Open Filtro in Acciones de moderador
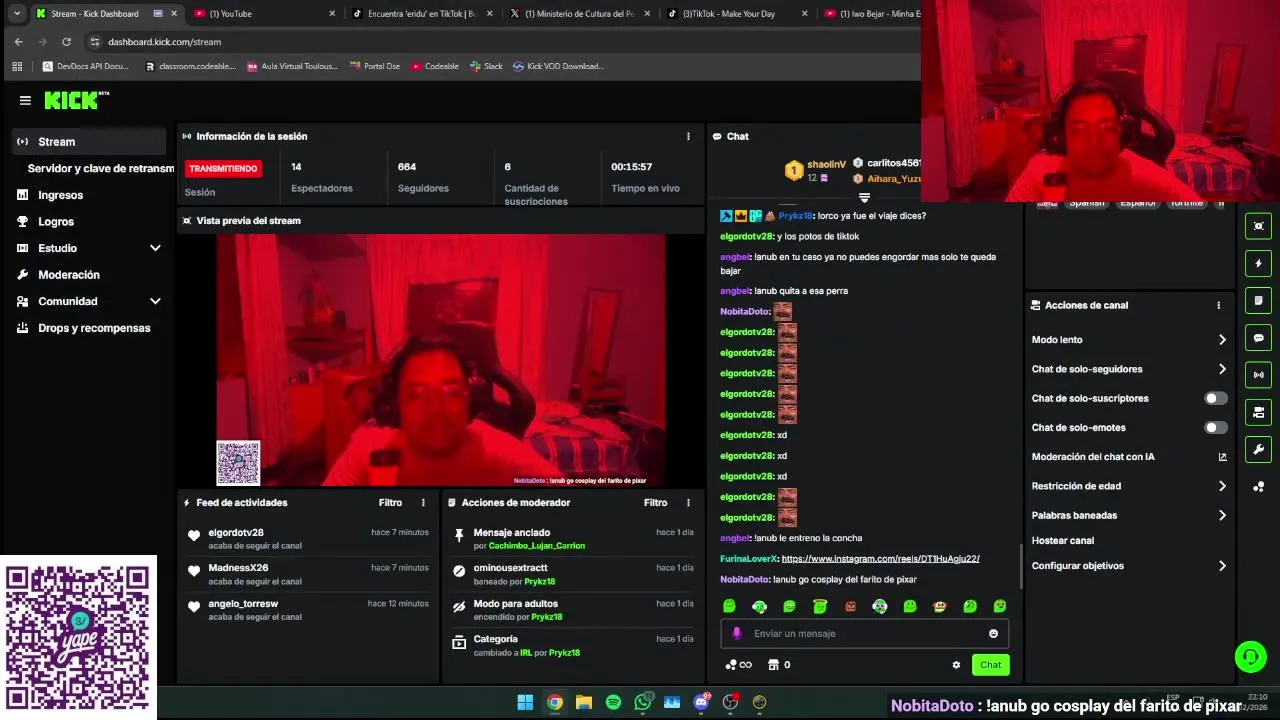The width and height of the screenshot is (1280, 720). pyautogui.click(x=655, y=503)
